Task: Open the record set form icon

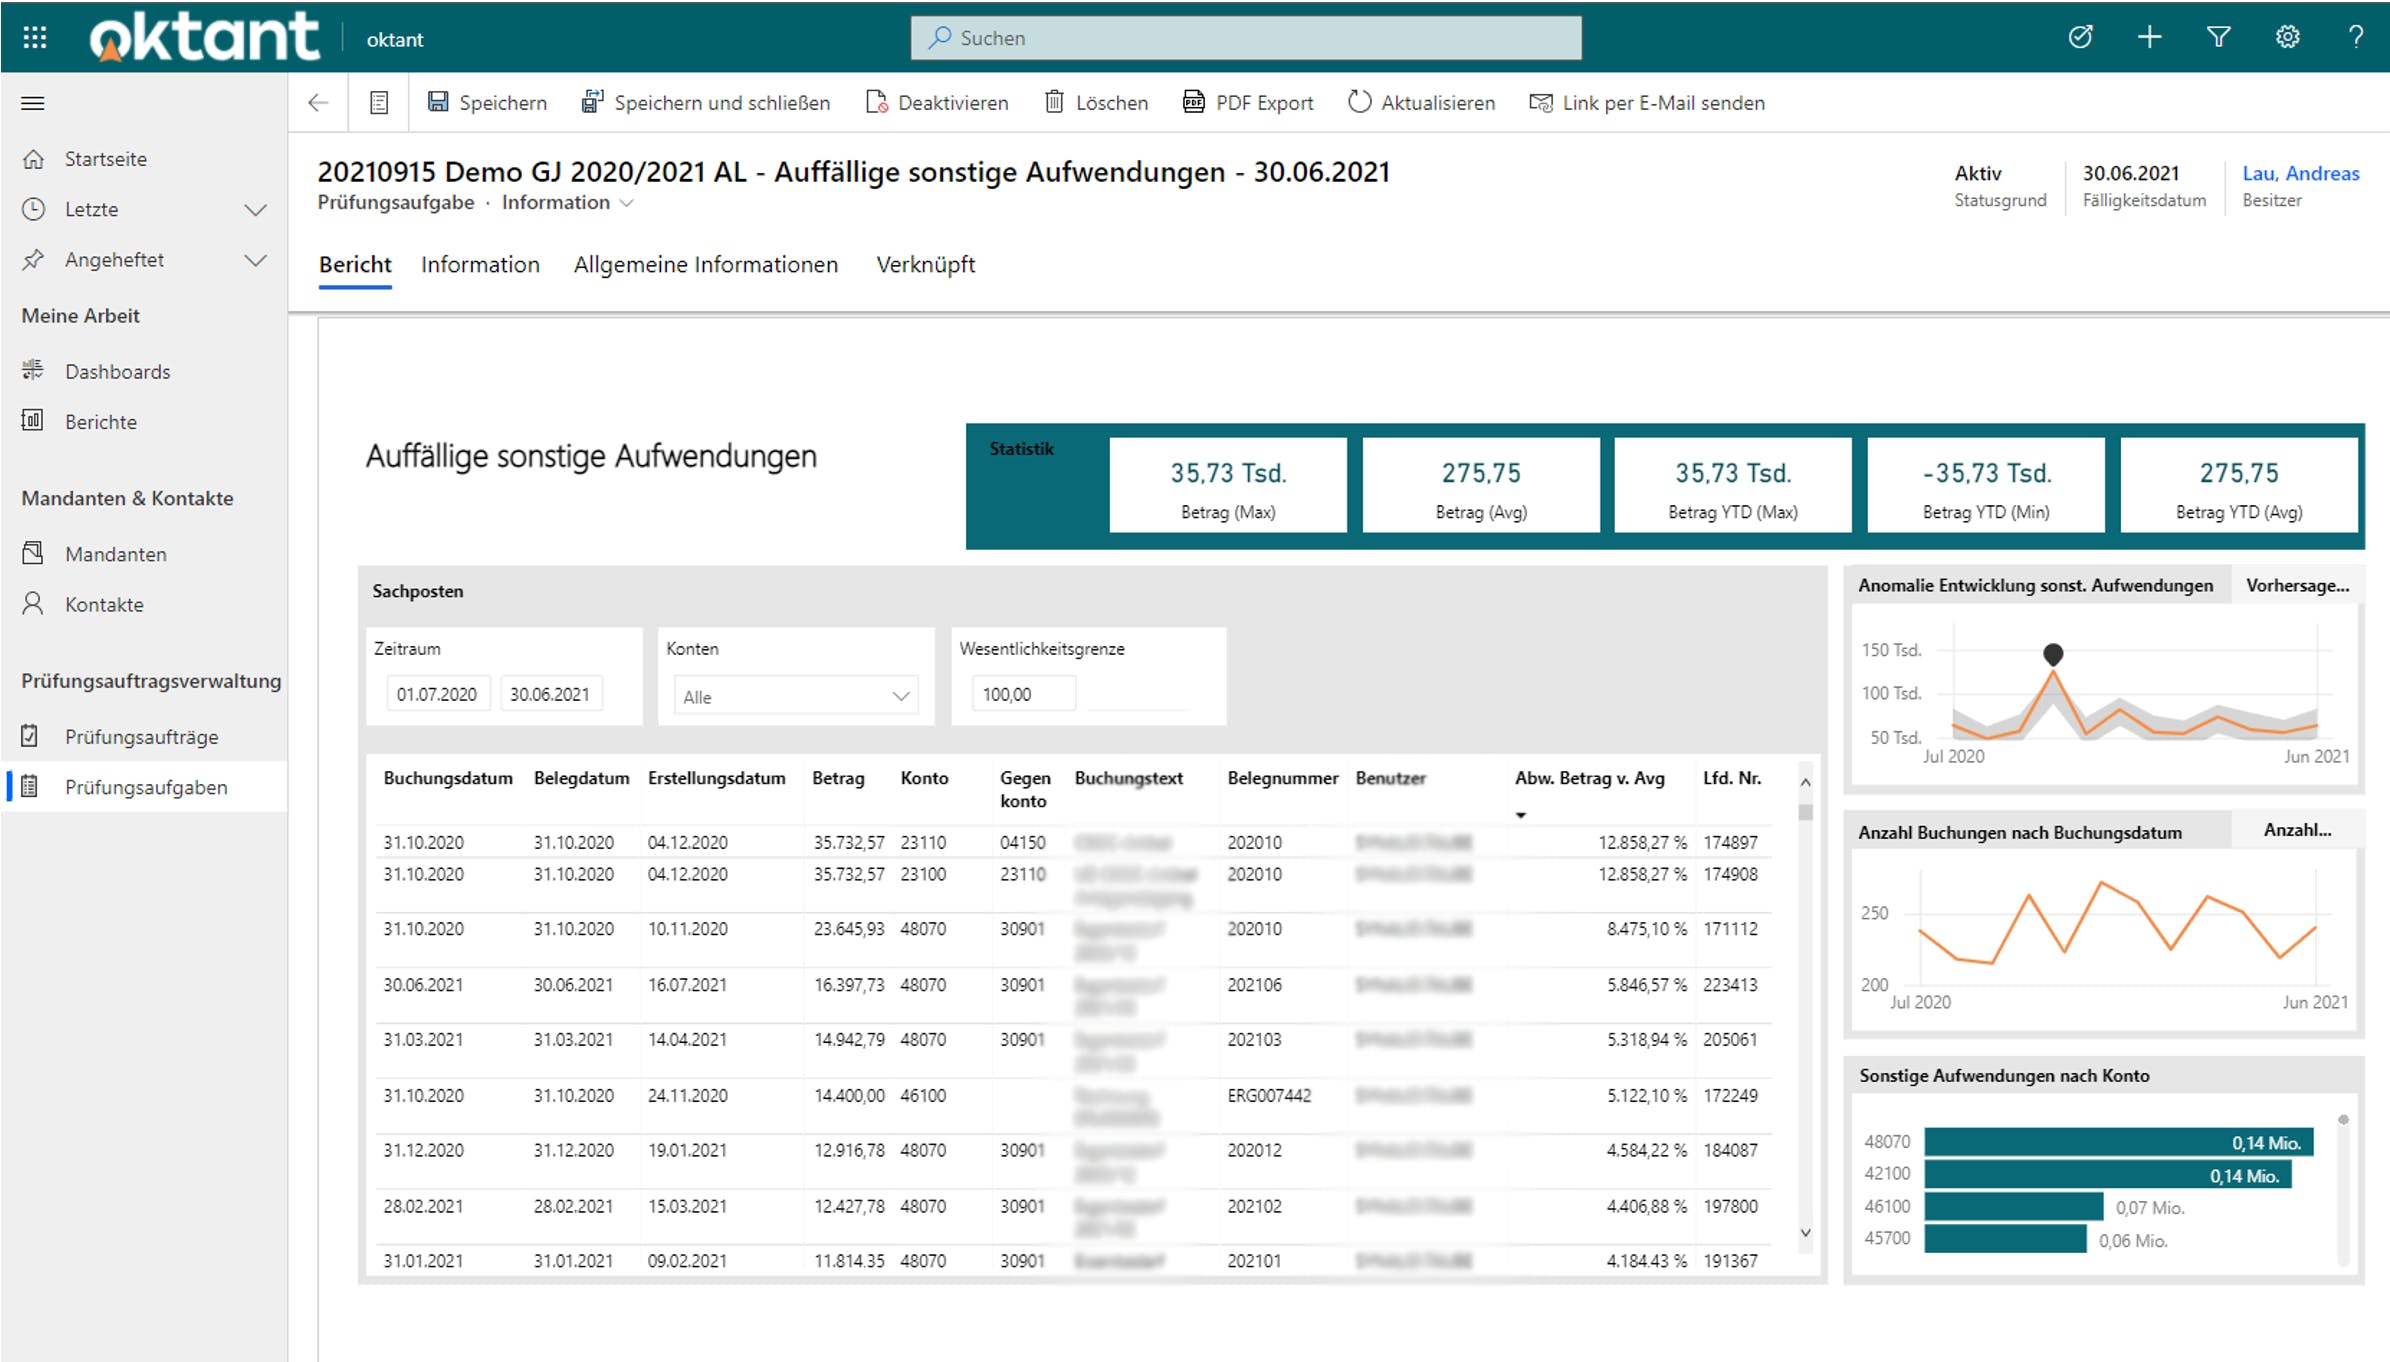Action: click(x=379, y=103)
